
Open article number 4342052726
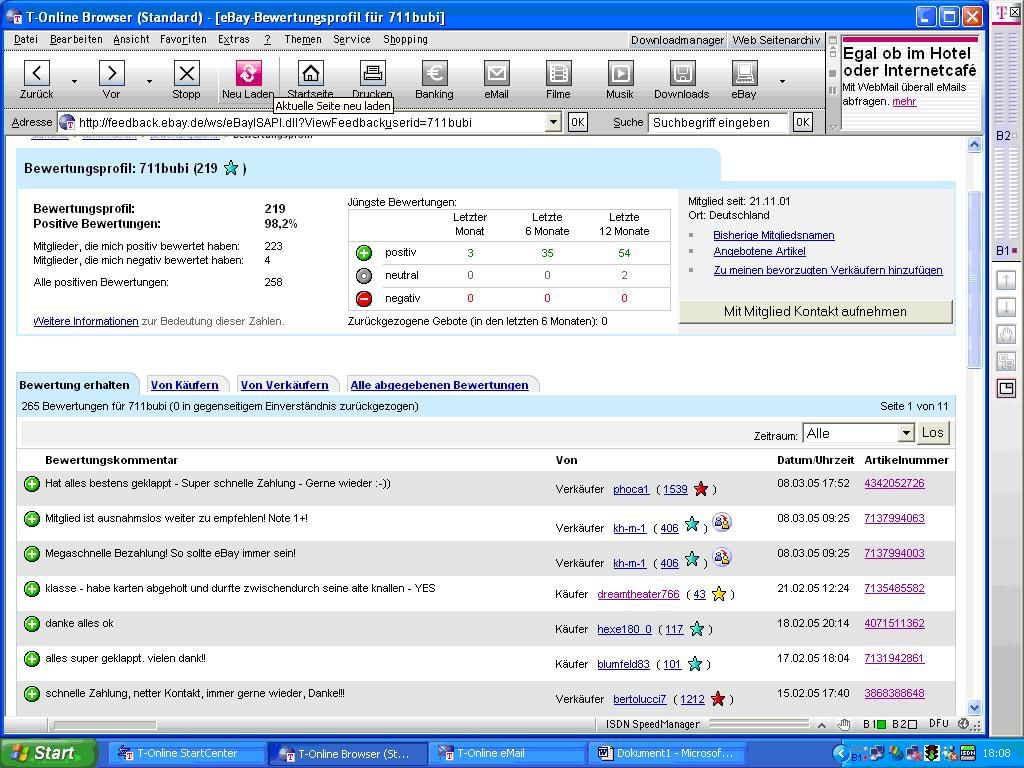coord(894,483)
